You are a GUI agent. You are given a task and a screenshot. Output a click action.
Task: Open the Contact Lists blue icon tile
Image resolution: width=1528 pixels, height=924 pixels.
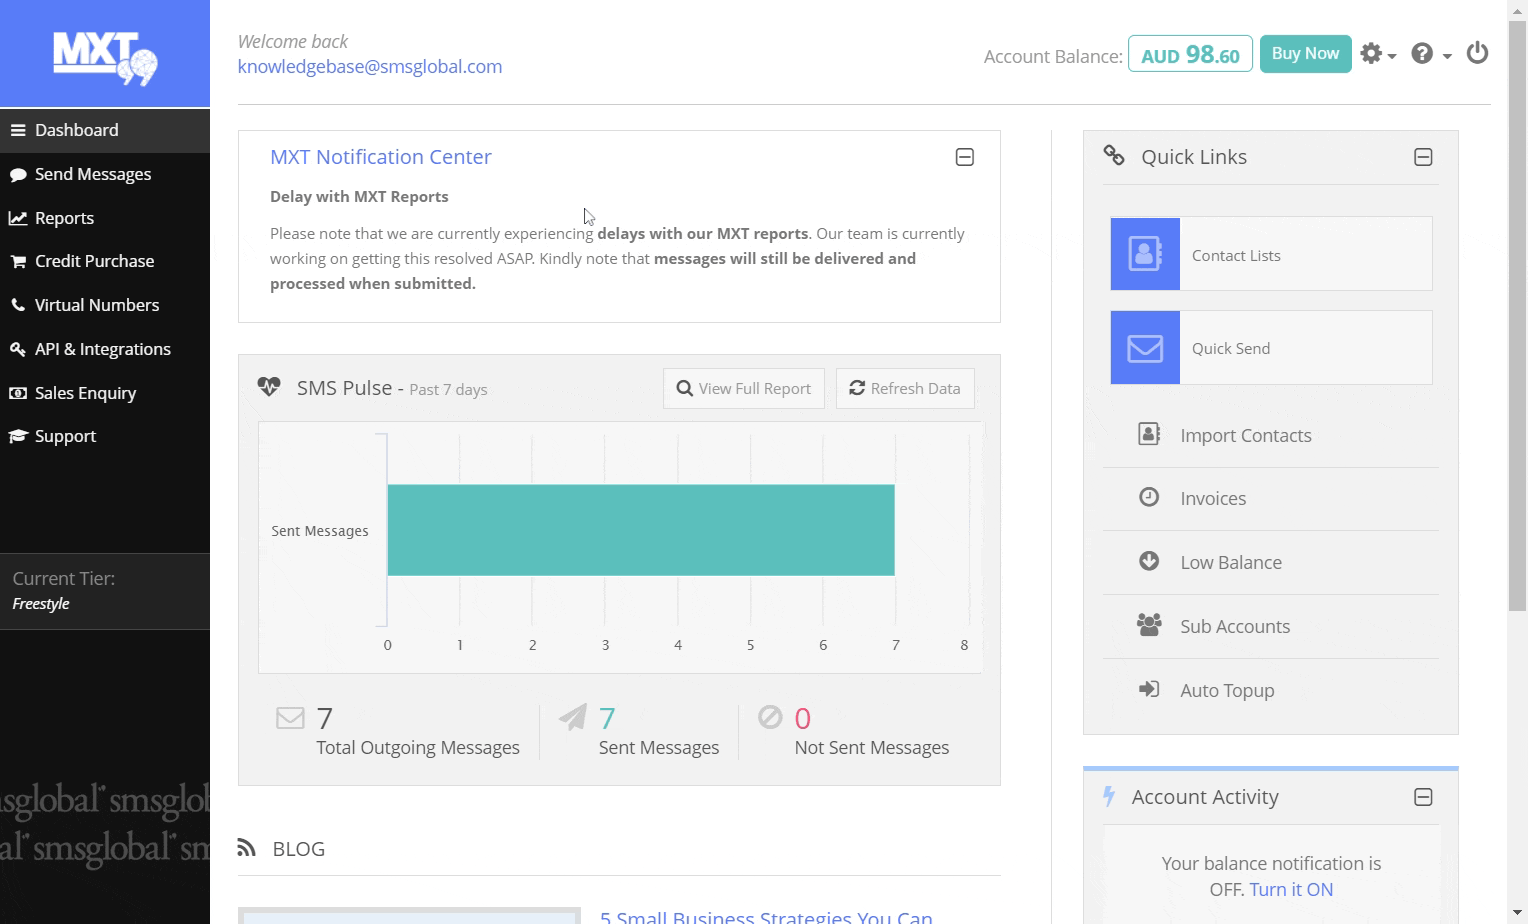(x=1145, y=254)
